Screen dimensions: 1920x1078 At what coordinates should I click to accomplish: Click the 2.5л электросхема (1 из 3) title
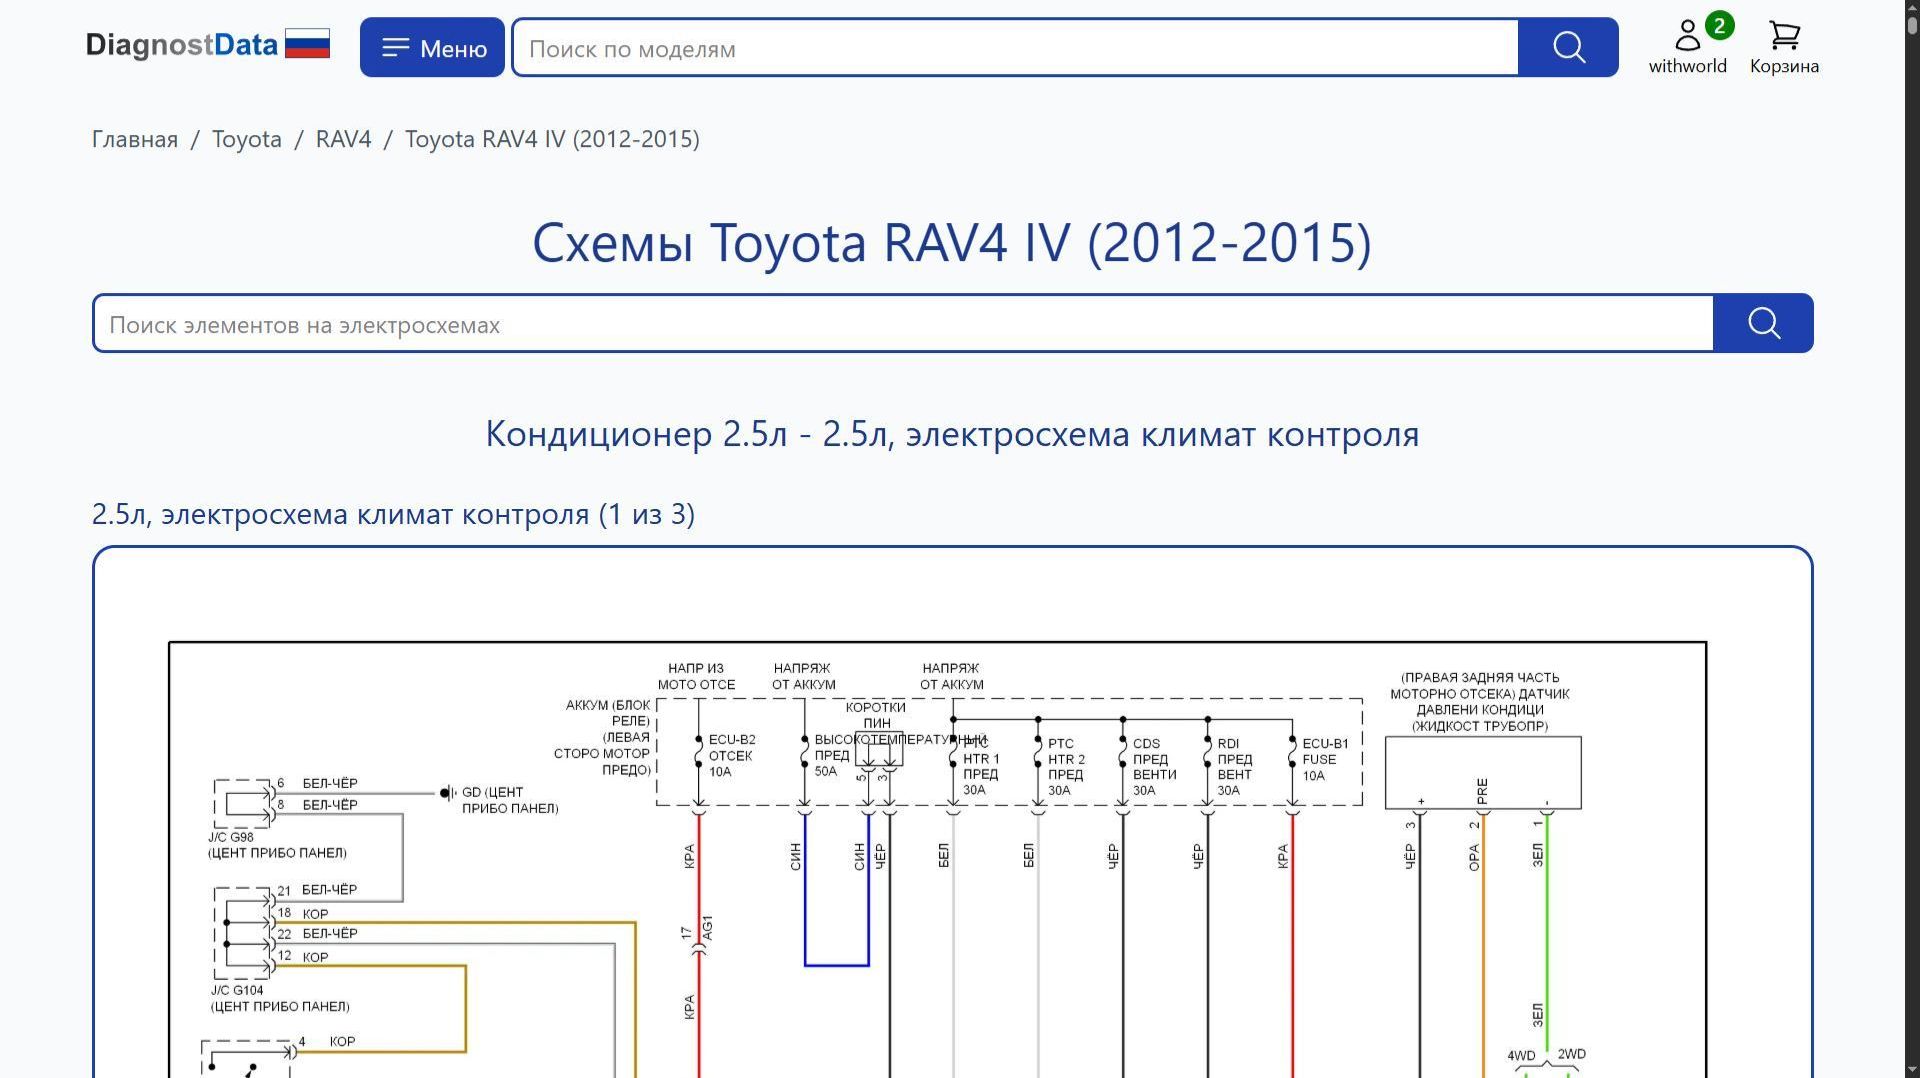(393, 514)
